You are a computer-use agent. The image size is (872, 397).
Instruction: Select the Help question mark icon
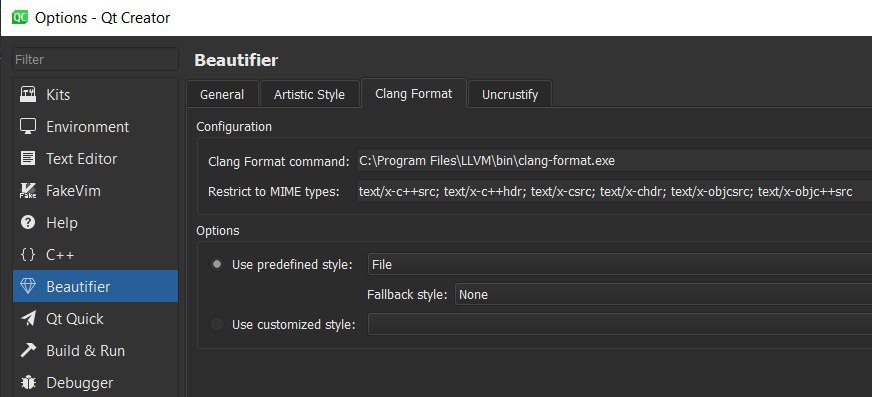(28, 222)
